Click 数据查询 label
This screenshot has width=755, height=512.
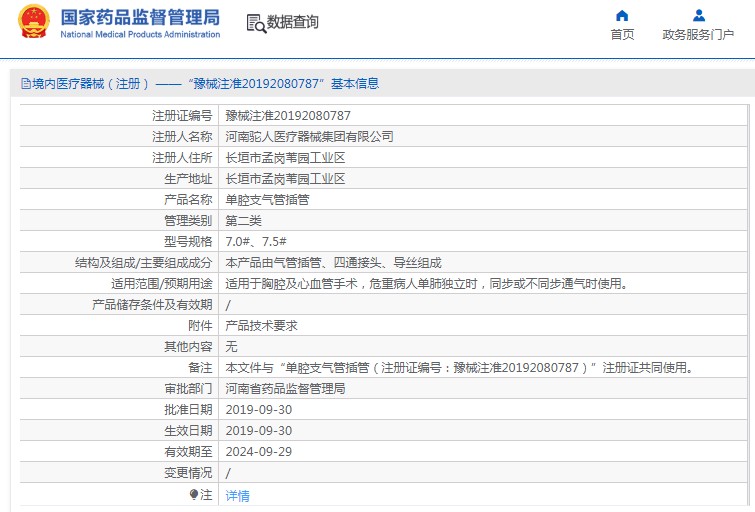(x=293, y=22)
